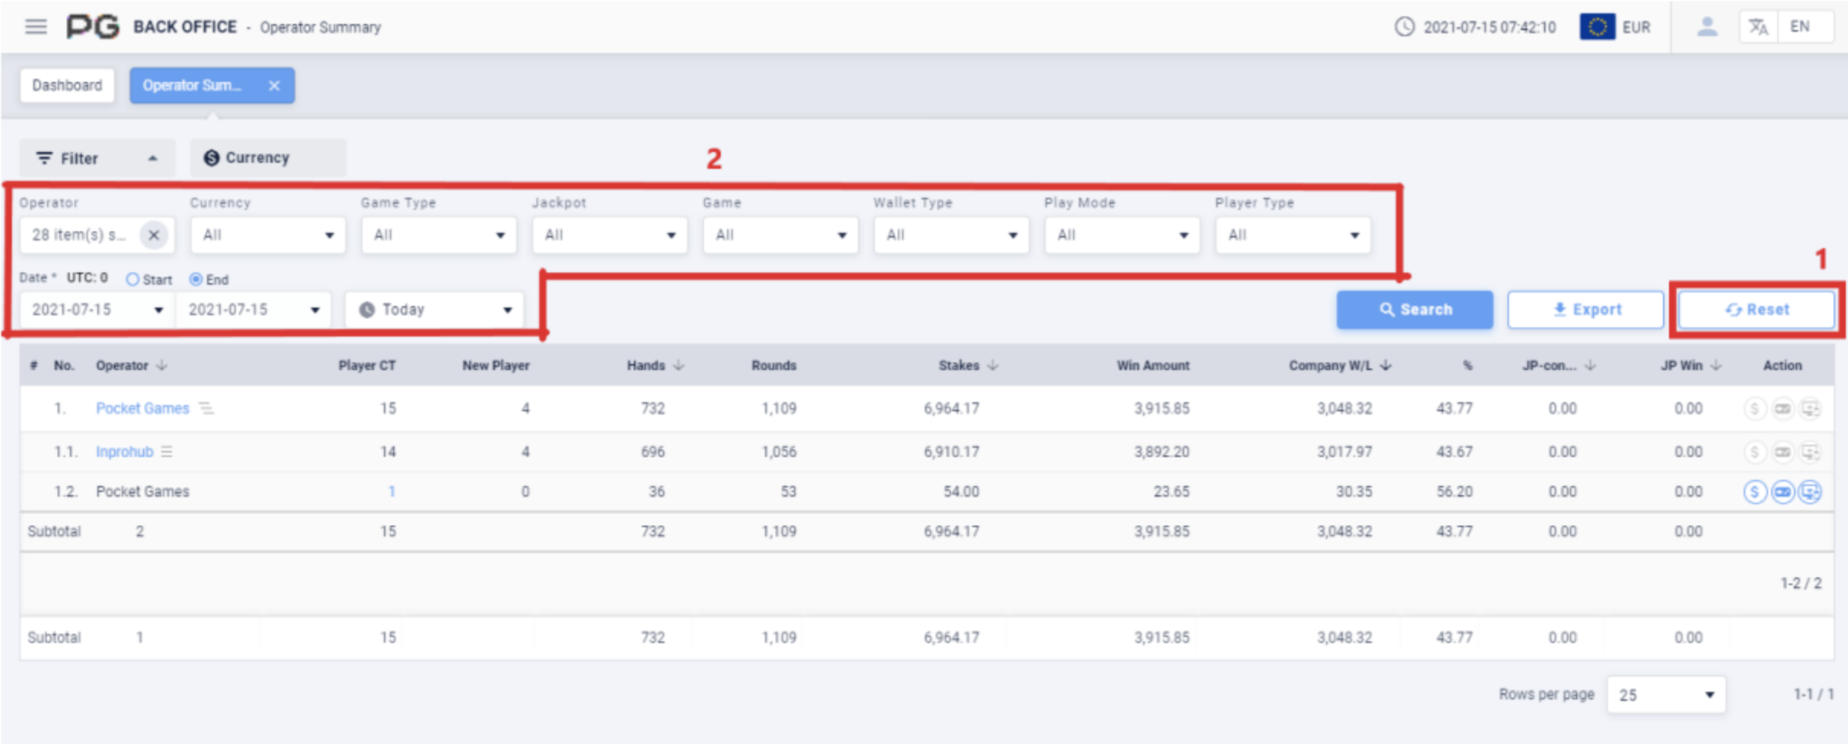Click the user profile icon

pyautogui.click(x=1707, y=27)
